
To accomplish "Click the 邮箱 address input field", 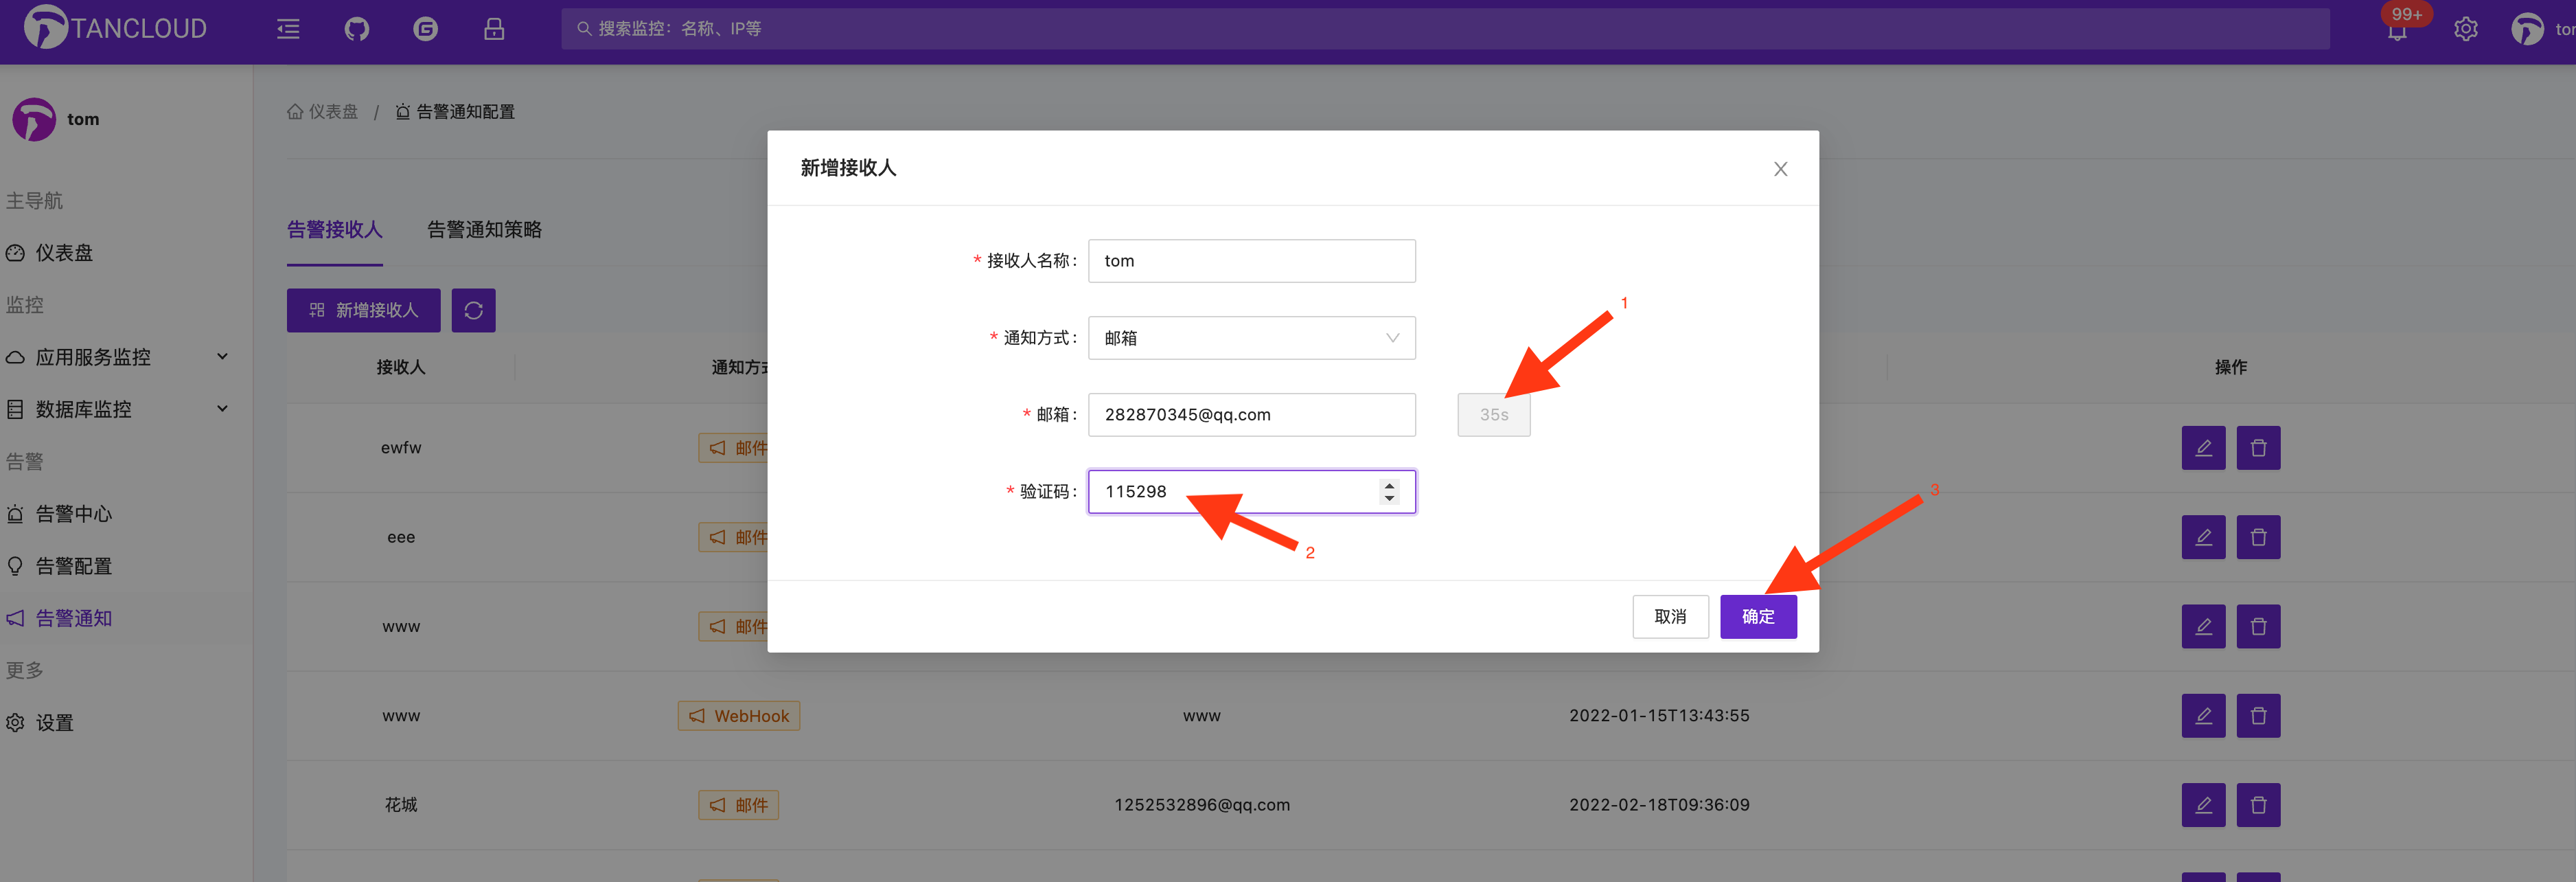I will [x=1251, y=415].
